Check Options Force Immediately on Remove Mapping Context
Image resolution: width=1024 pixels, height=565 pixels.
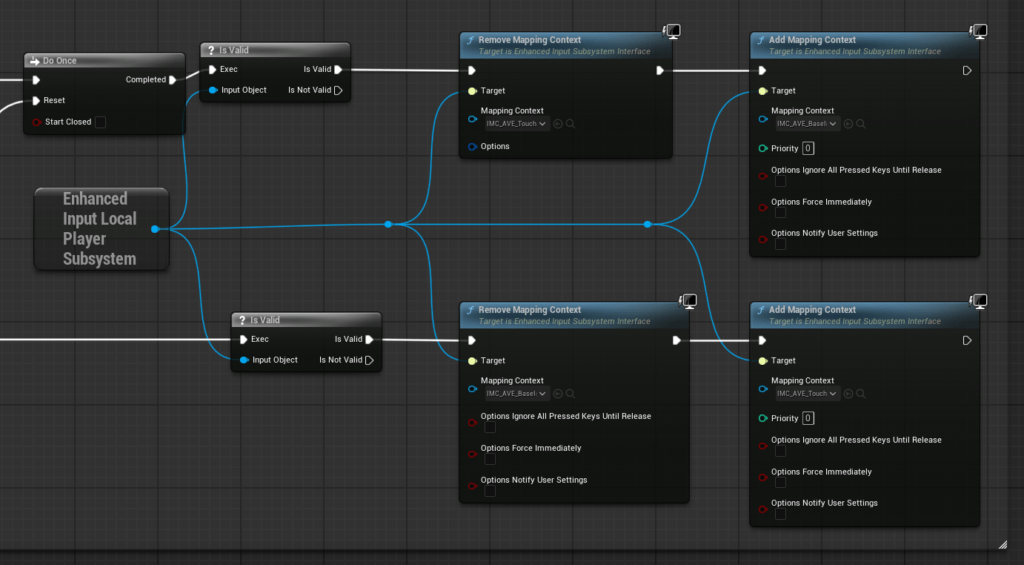click(490, 460)
